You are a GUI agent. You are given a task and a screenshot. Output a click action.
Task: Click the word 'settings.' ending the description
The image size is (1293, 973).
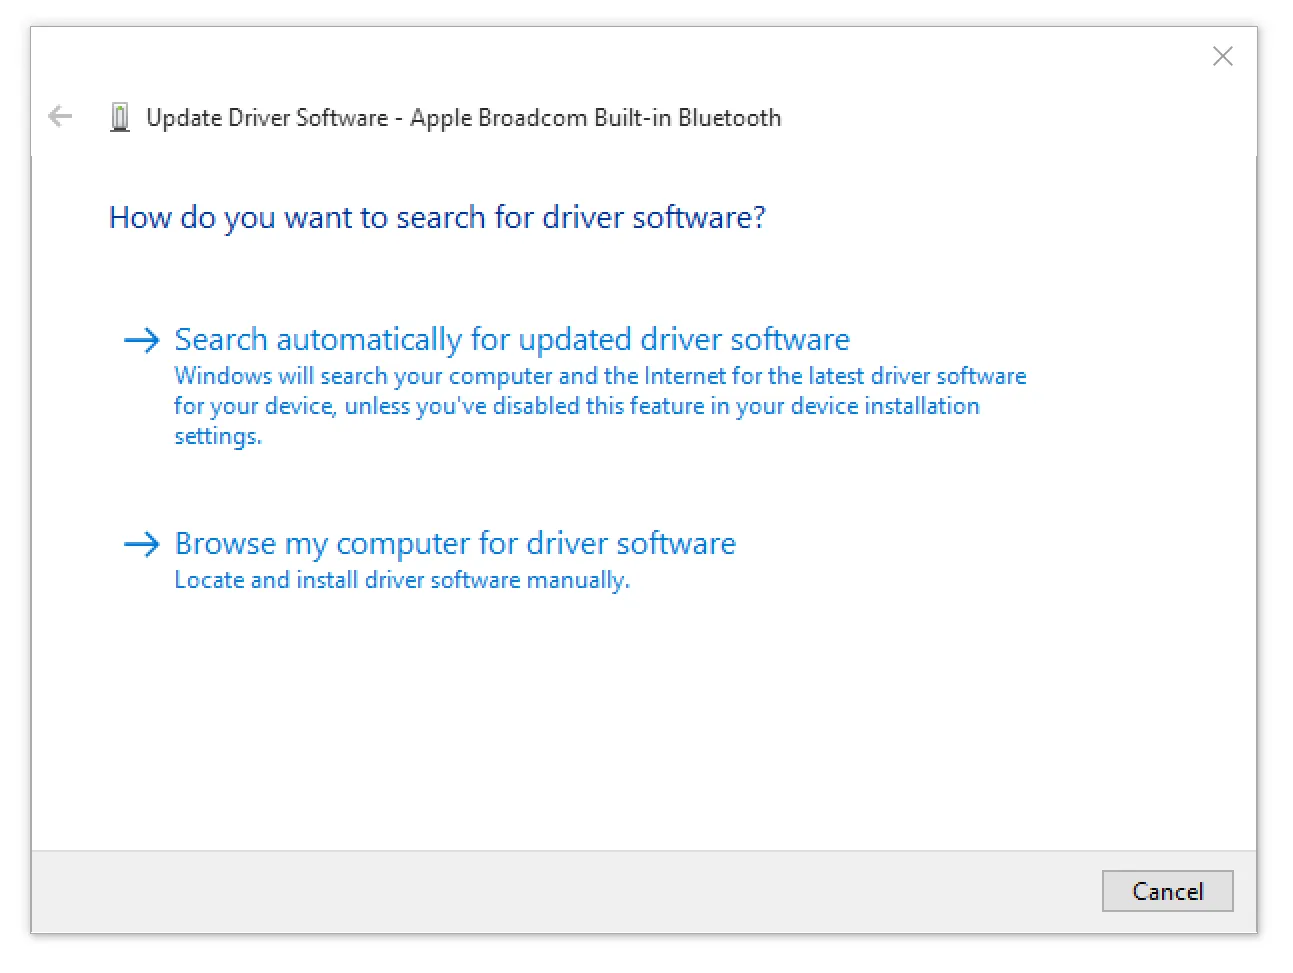click(x=218, y=437)
